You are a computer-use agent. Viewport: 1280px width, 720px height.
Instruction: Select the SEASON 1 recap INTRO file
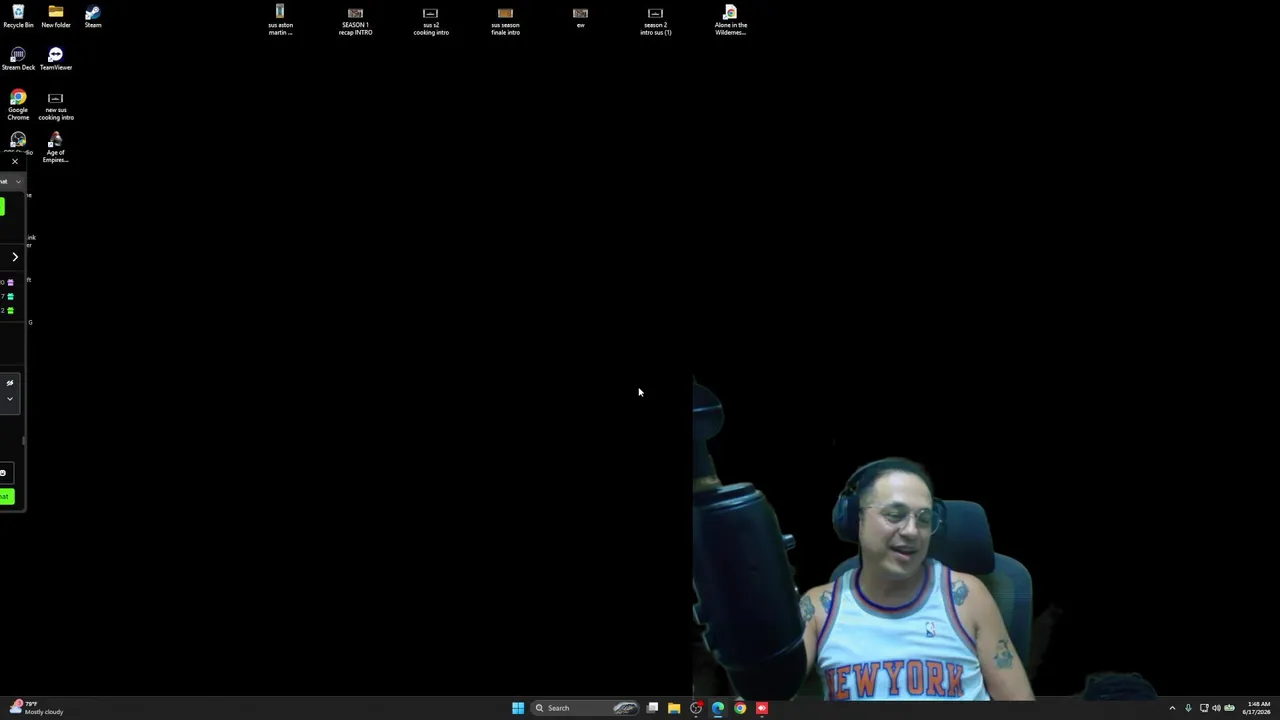355,20
